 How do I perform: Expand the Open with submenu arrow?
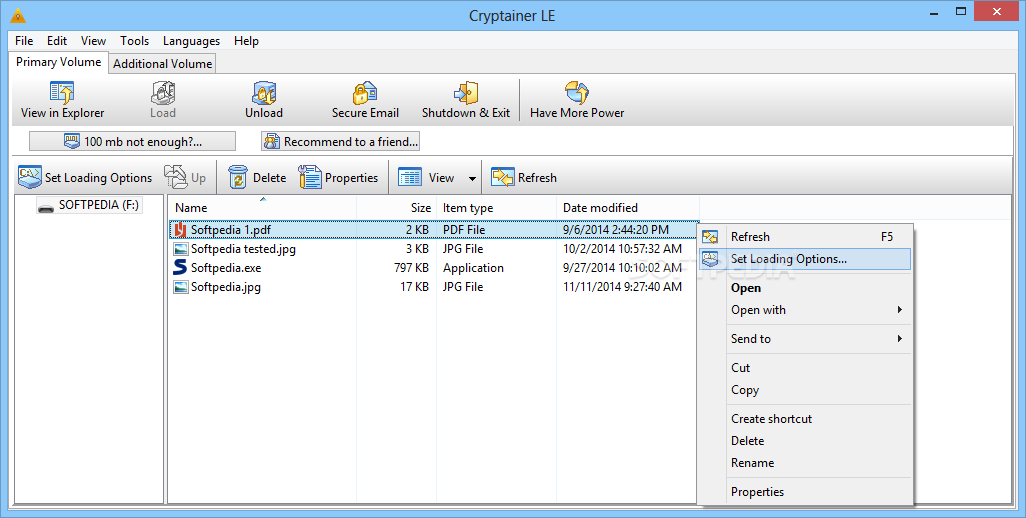coord(900,310)
